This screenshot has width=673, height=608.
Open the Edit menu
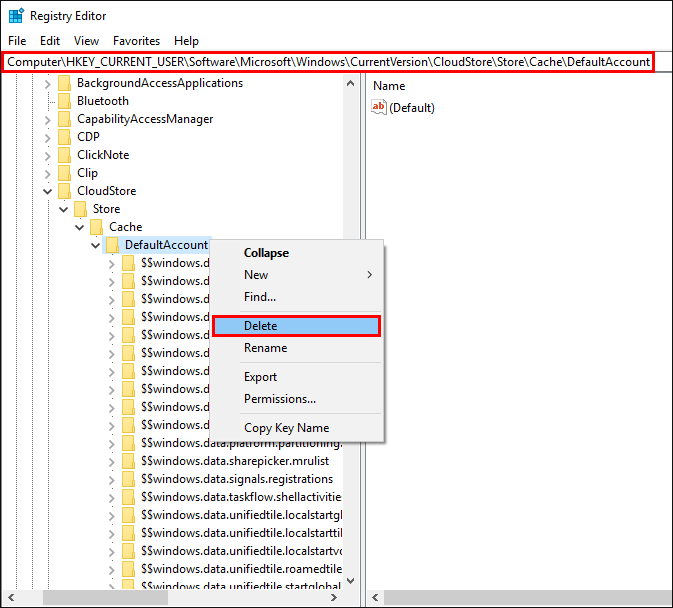pos(50,41)
